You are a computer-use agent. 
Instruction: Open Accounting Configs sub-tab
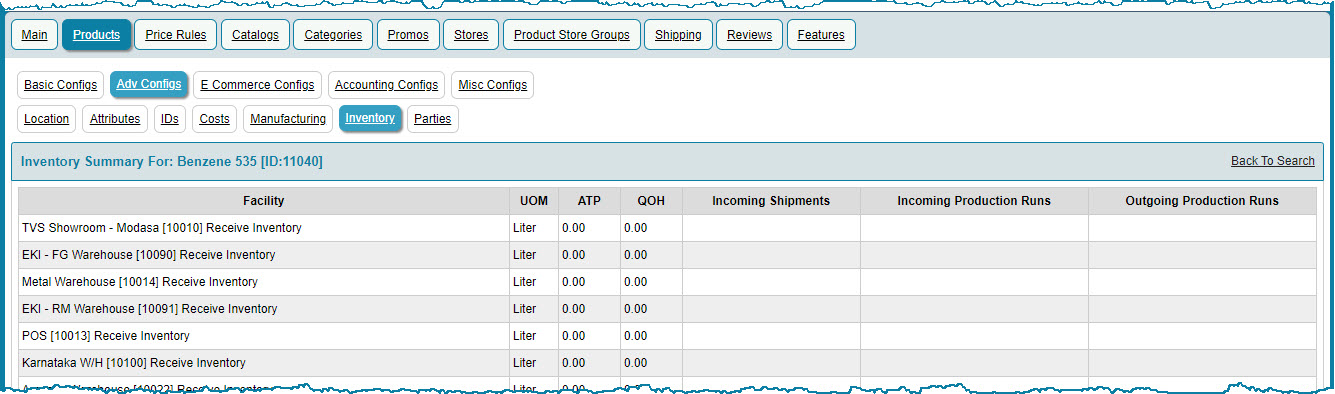coord(386,85)
